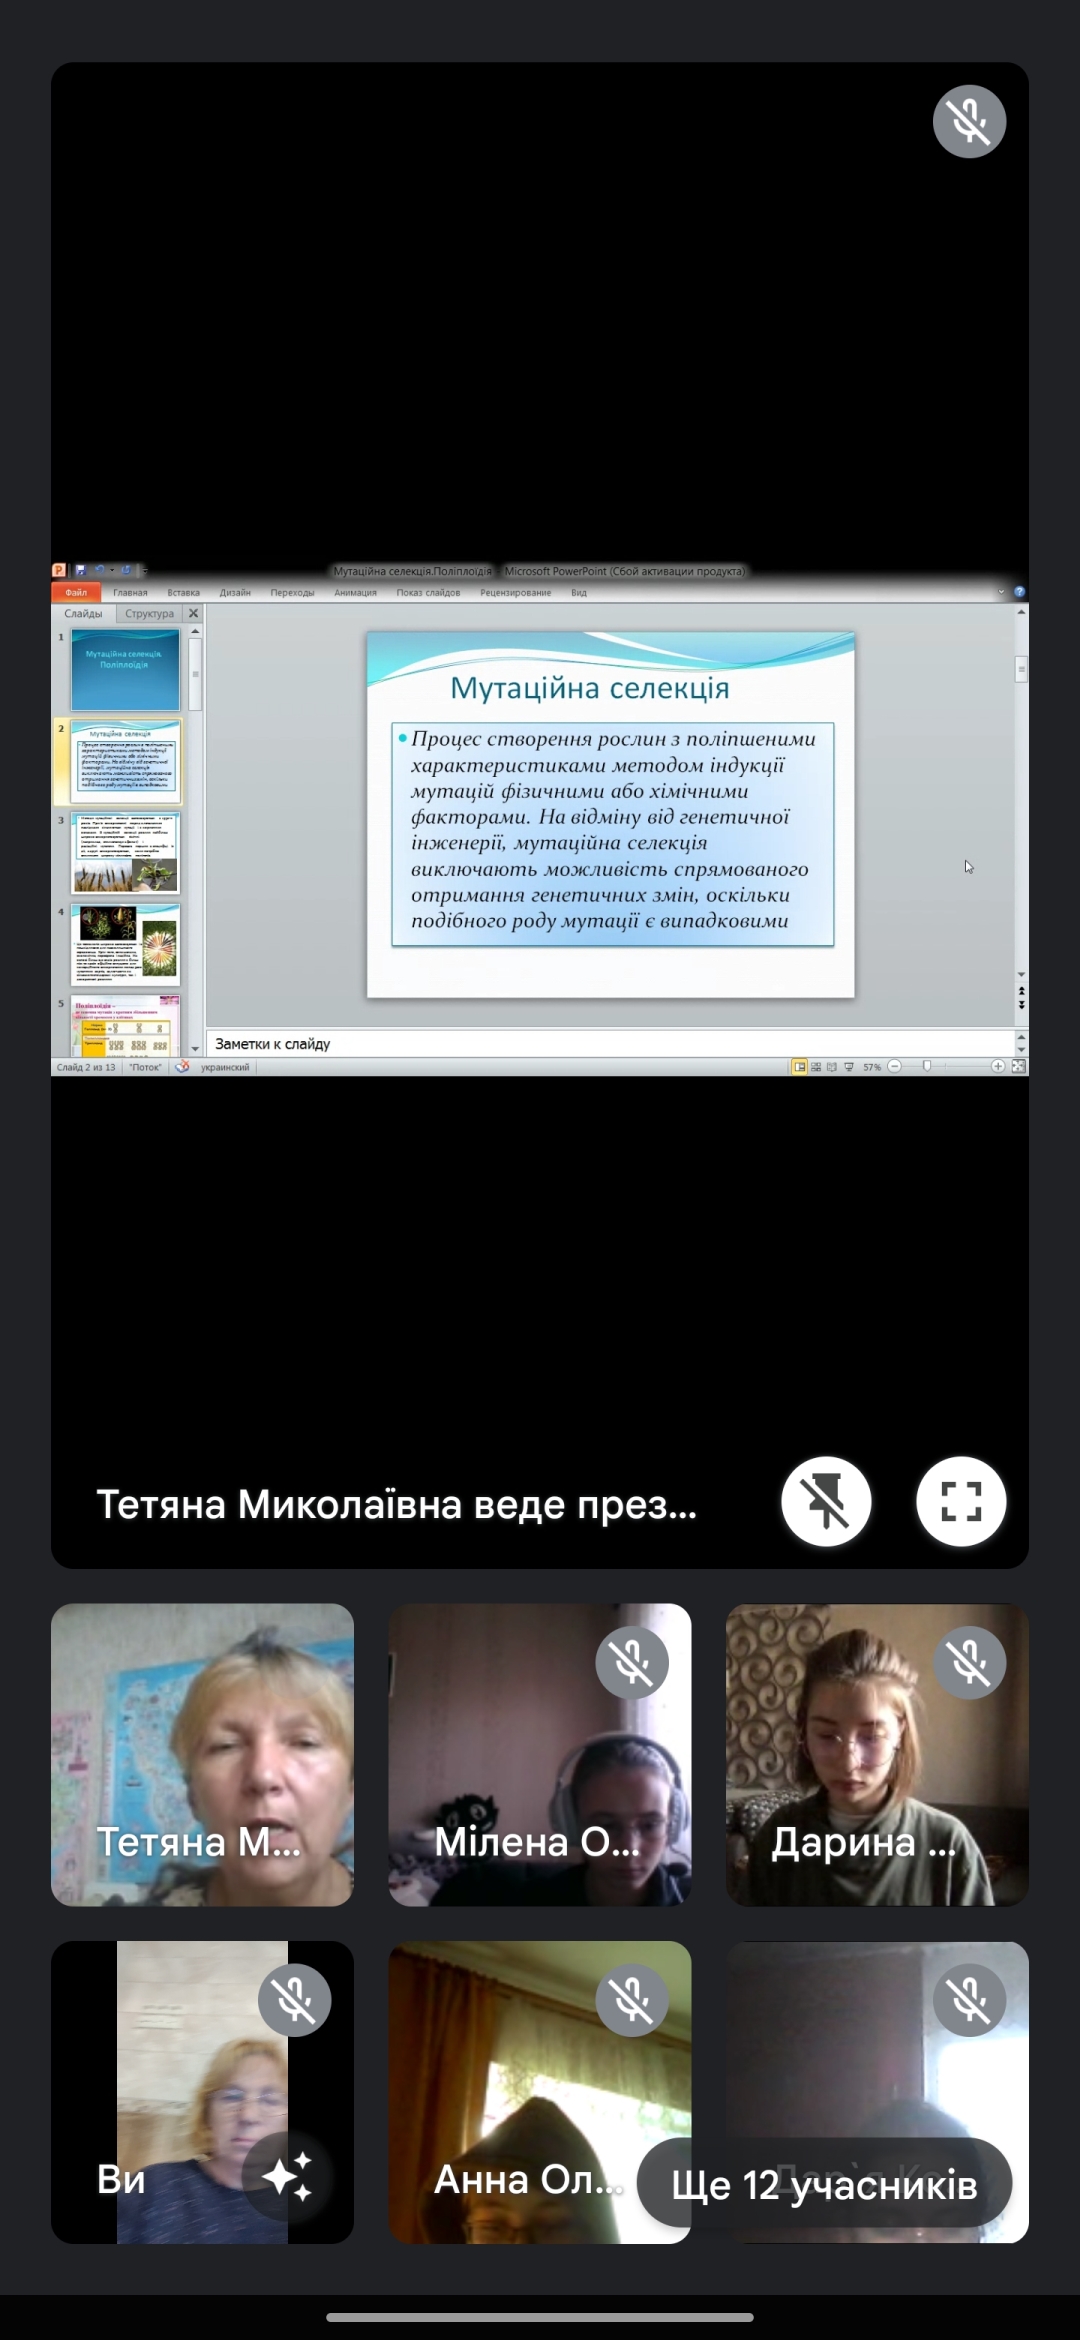
Task: Click the zoom slider in PowerPoint status bar
Action: pyautogui.click(x=927, y=1067)
